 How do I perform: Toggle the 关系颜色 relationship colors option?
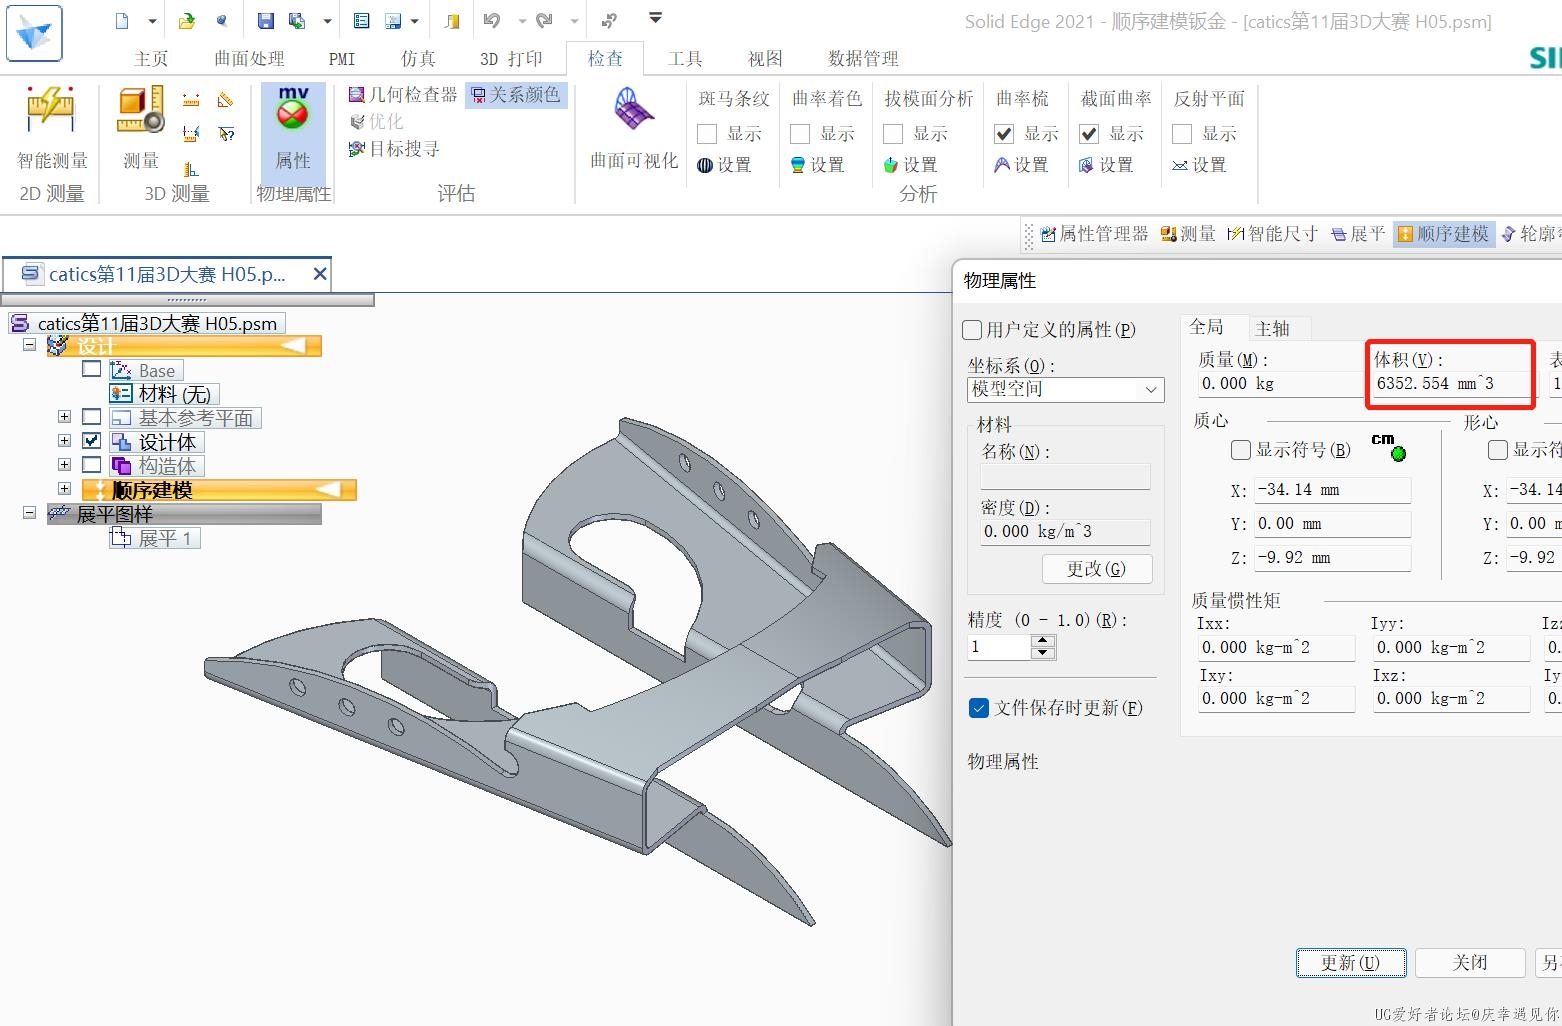(x=516, y=95)
